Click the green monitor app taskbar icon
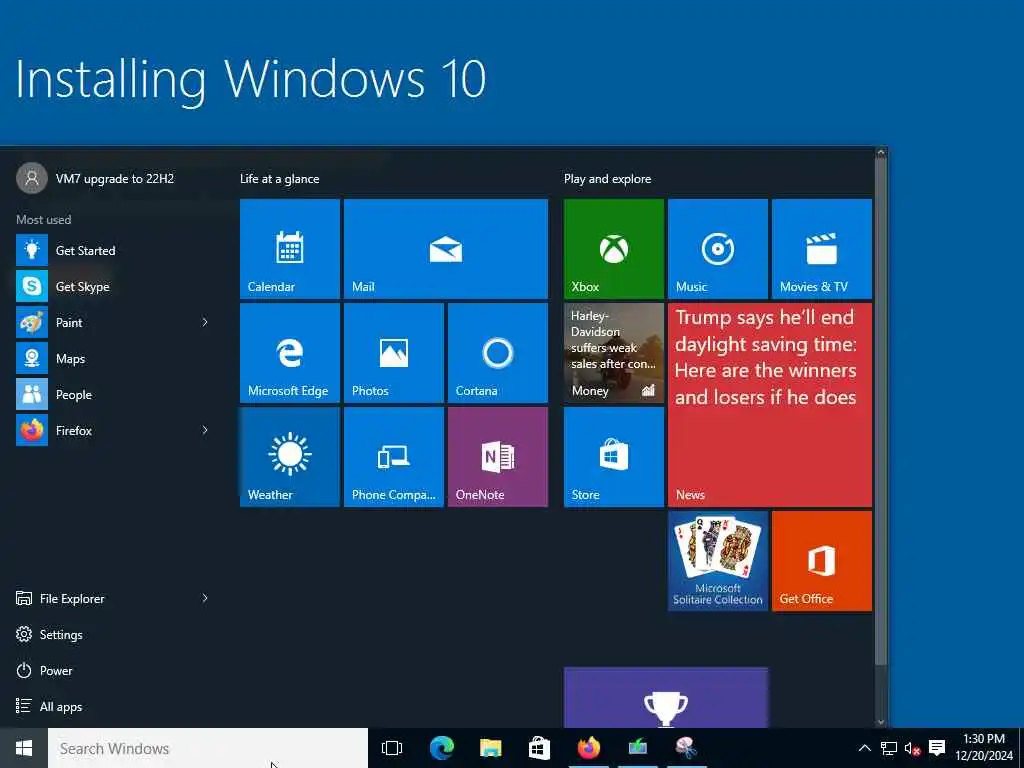The width and height of the screenshot is (1024, 768). (x=637, y=748)
